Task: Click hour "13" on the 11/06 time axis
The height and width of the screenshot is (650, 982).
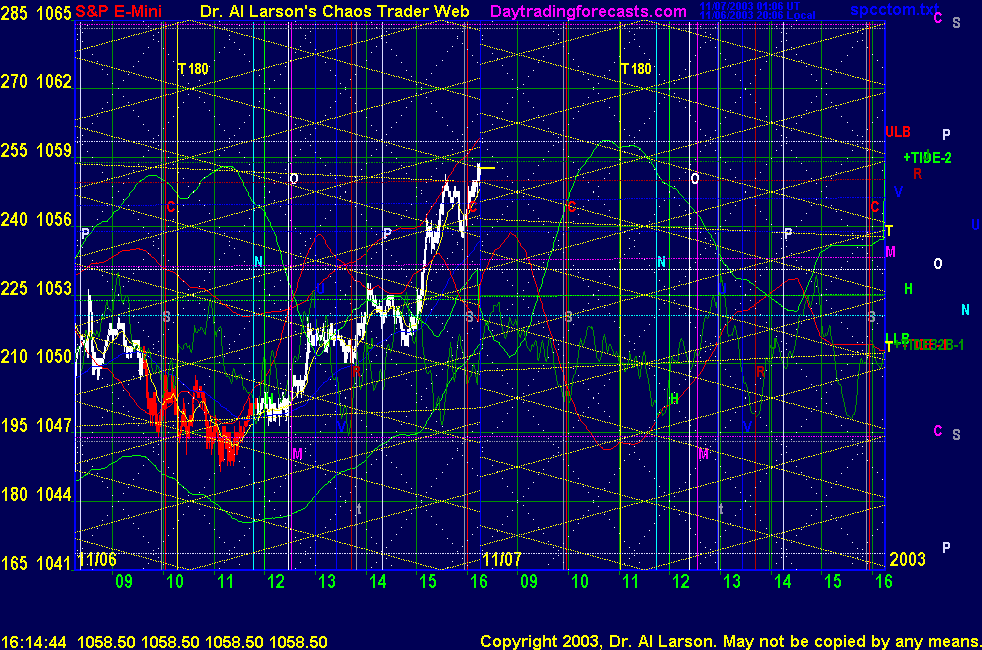Action: point(327,582)
